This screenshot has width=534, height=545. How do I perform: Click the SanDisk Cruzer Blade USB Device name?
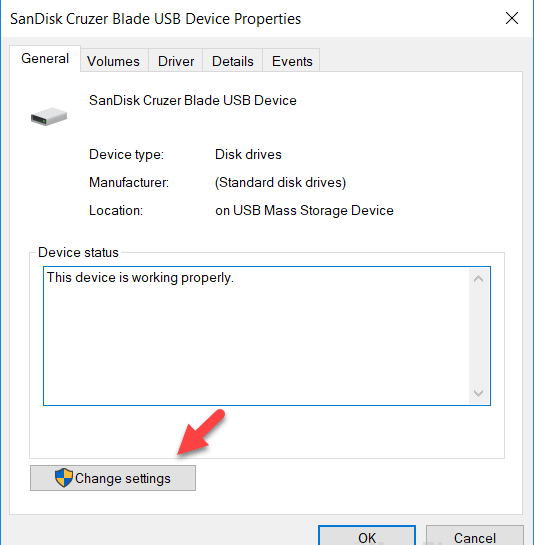(193, 100)
